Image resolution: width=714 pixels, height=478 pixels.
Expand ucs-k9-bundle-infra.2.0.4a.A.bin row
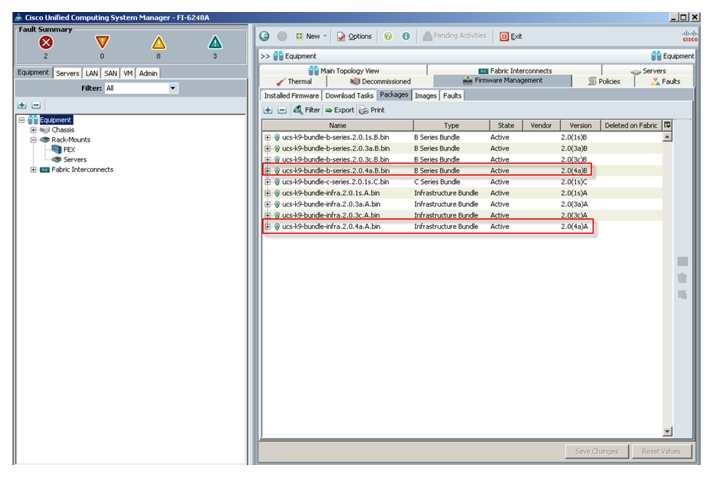(x=268, y=226)
